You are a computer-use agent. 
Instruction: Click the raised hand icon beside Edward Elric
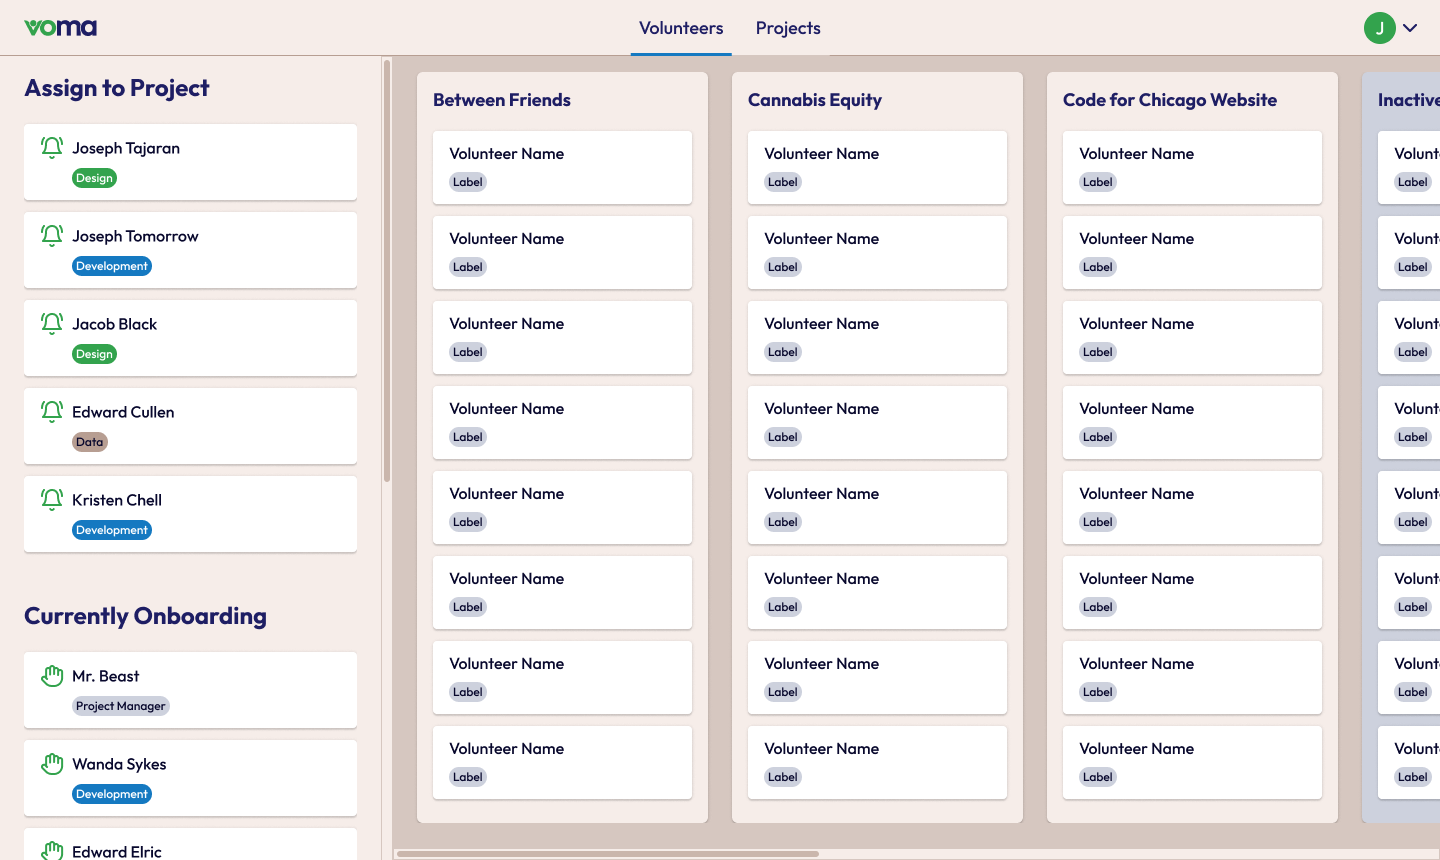click(52, 850)
